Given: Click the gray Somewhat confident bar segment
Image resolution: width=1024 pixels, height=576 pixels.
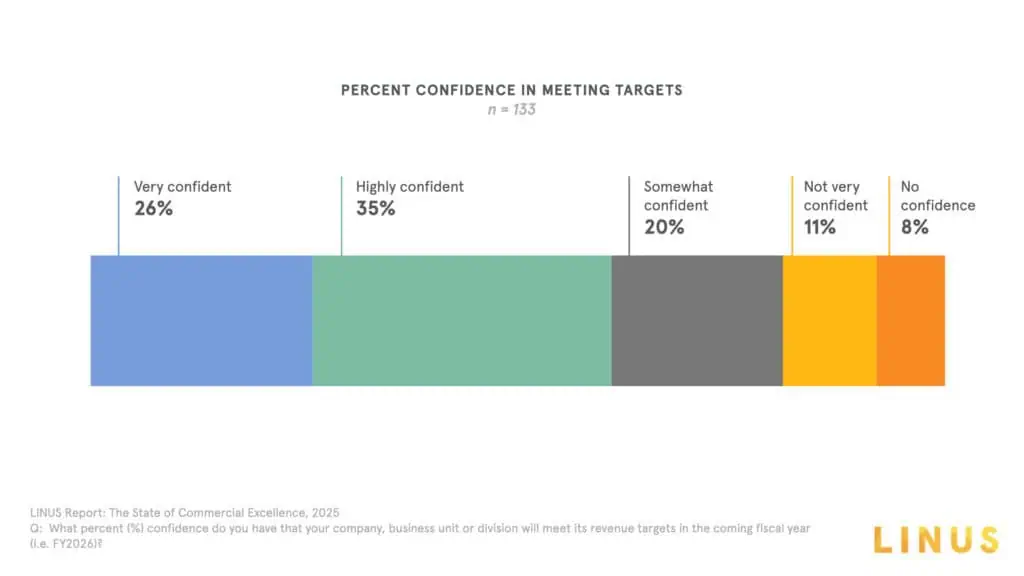Looking at the screenshot, I should click(696, 320).
